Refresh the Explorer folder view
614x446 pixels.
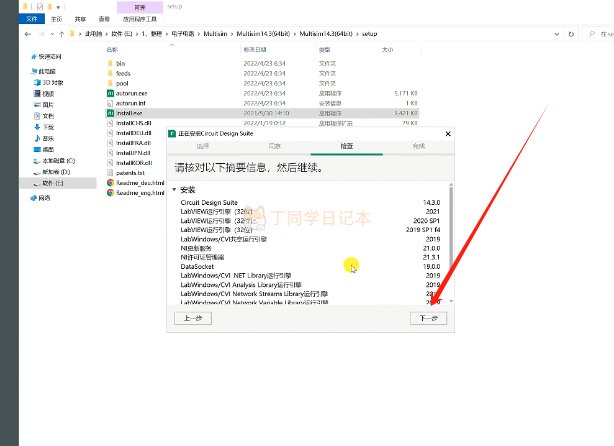[x=571, y=34]
